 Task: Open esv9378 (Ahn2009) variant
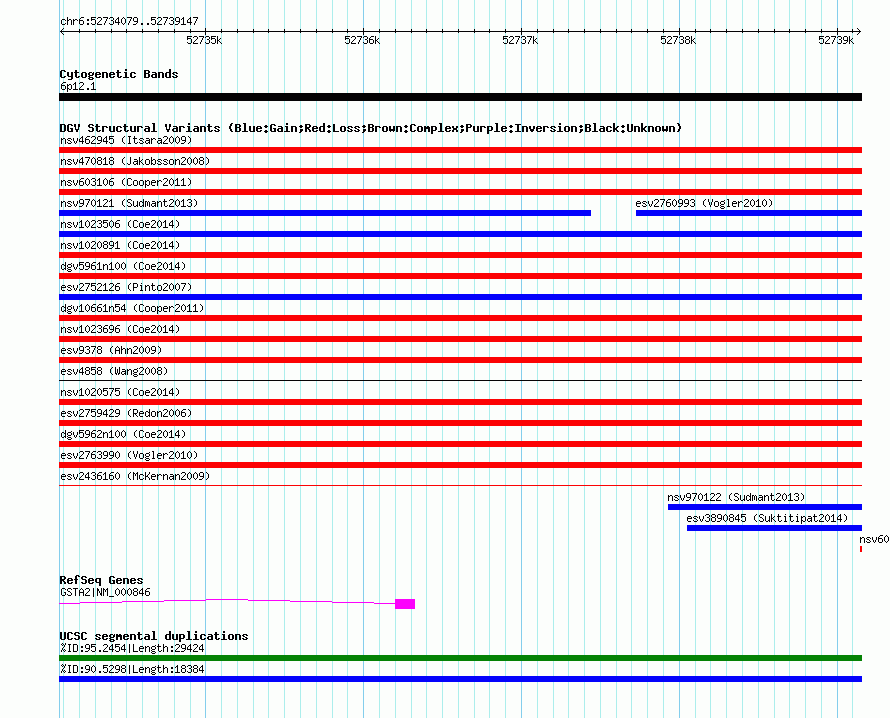pos(111,350)
